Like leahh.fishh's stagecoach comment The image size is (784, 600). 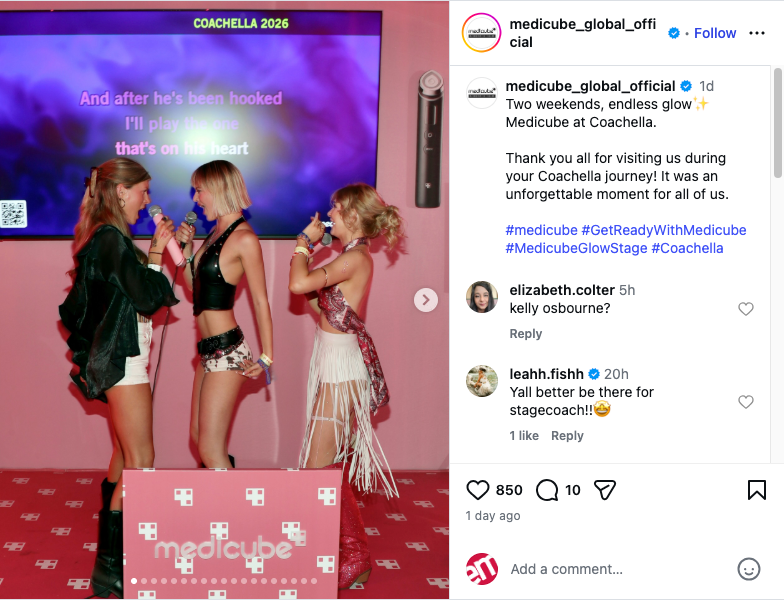tap(746, 402)
